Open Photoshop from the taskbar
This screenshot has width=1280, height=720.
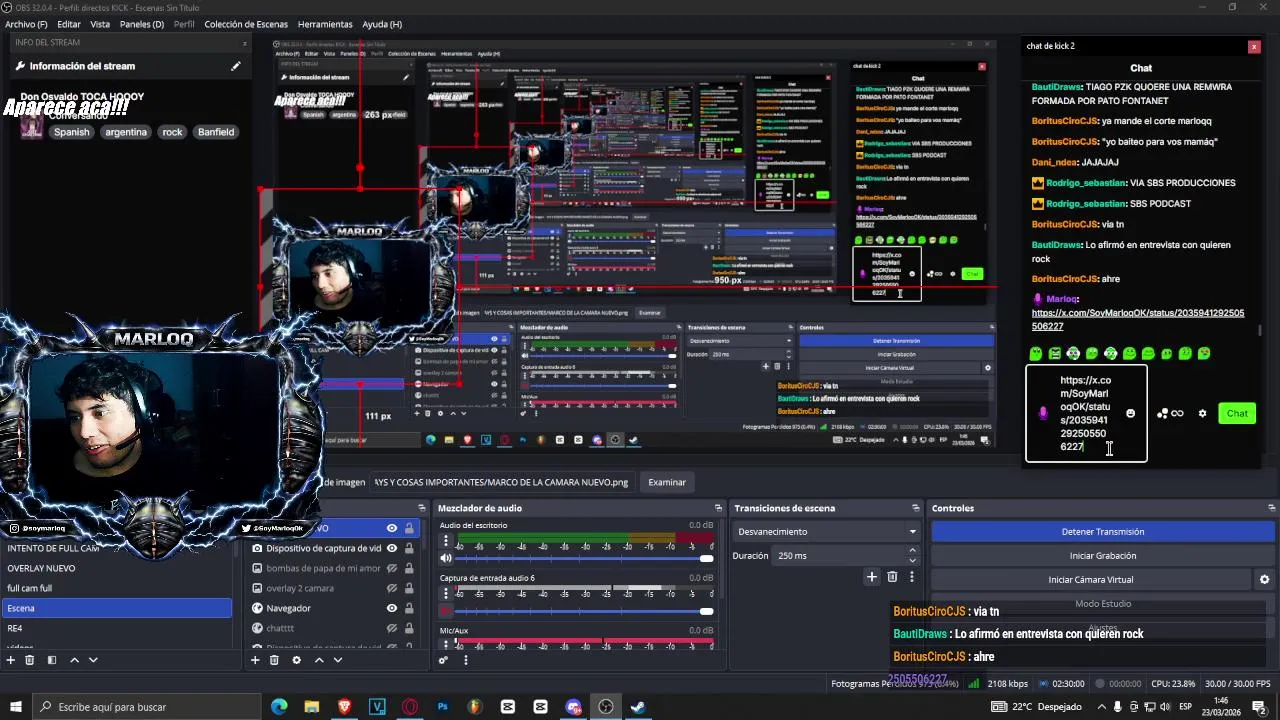coord(442,707)
